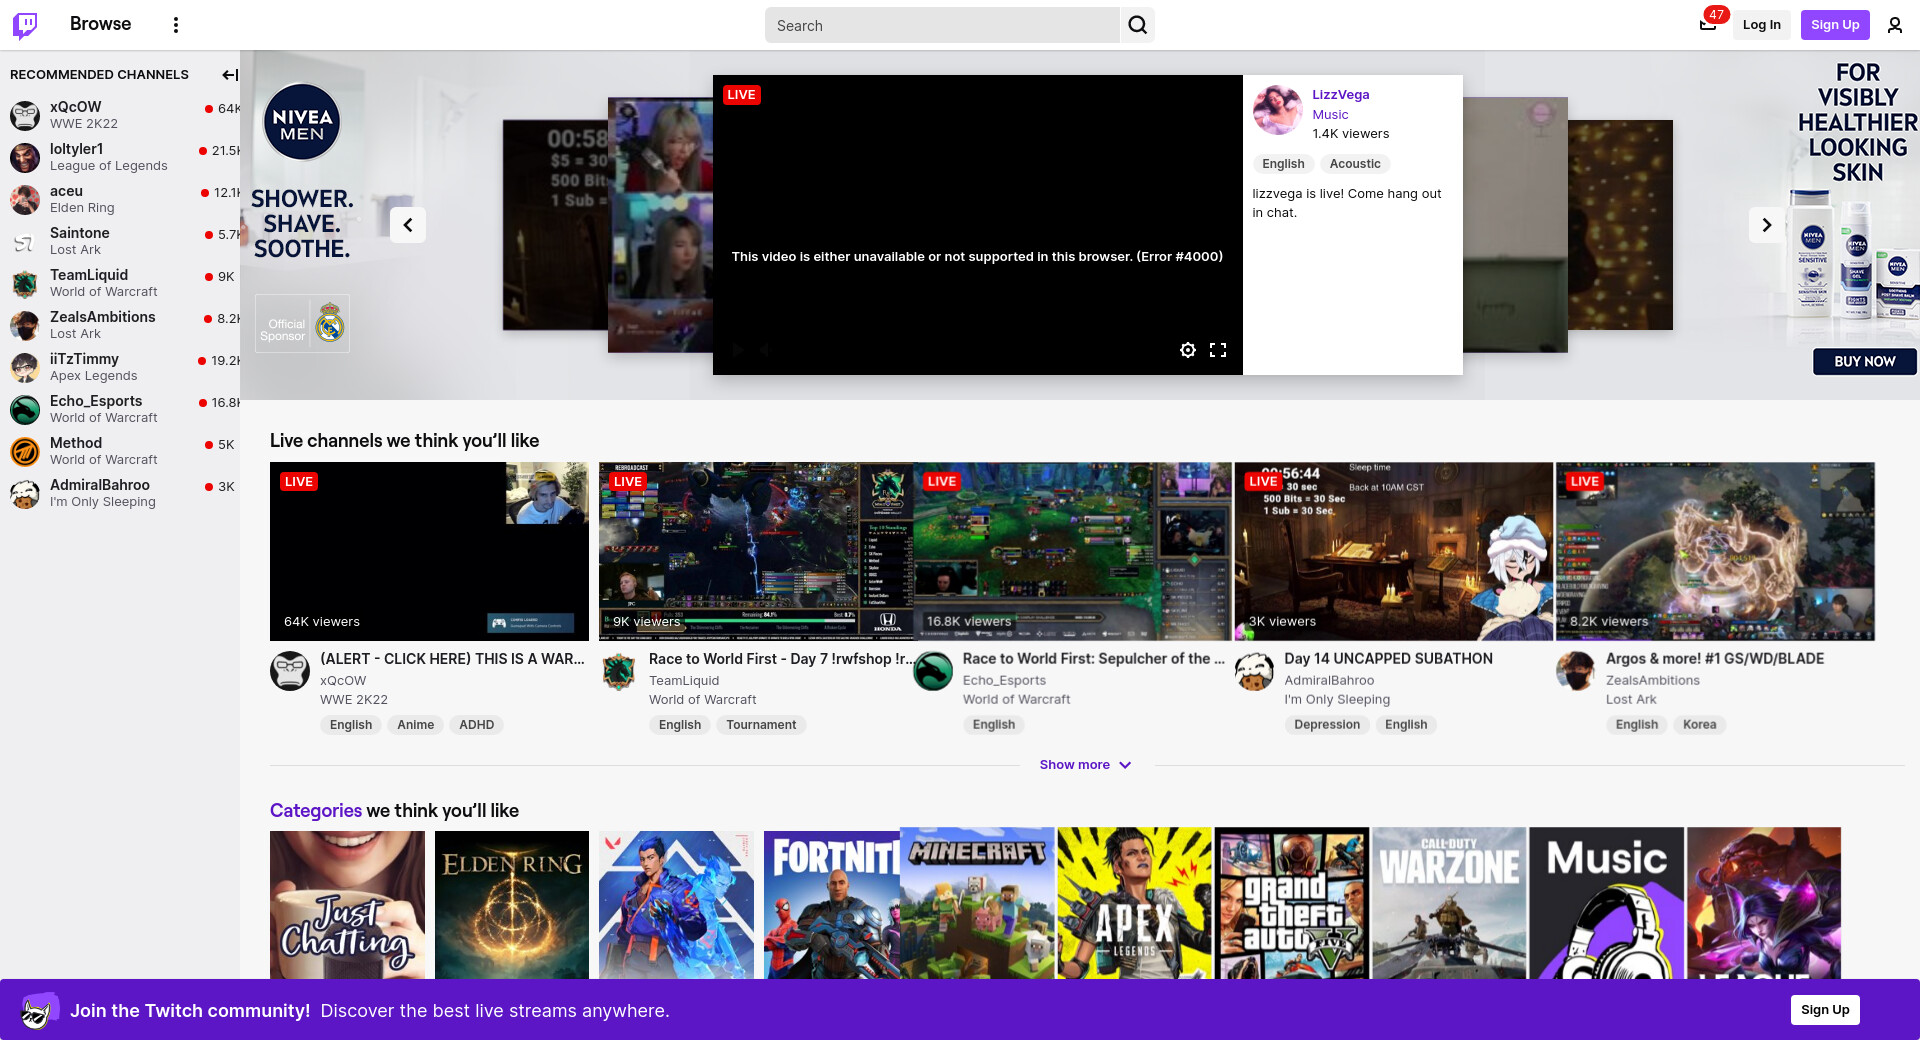Click the Twitch logo home icon
Viewport: 1920px width, 1040px height.
25,25
